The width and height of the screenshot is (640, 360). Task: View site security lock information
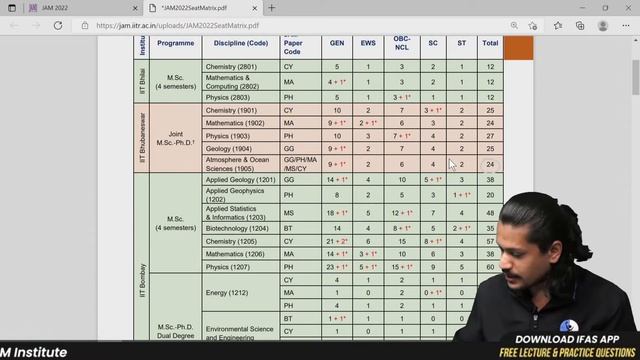point(85,26)
